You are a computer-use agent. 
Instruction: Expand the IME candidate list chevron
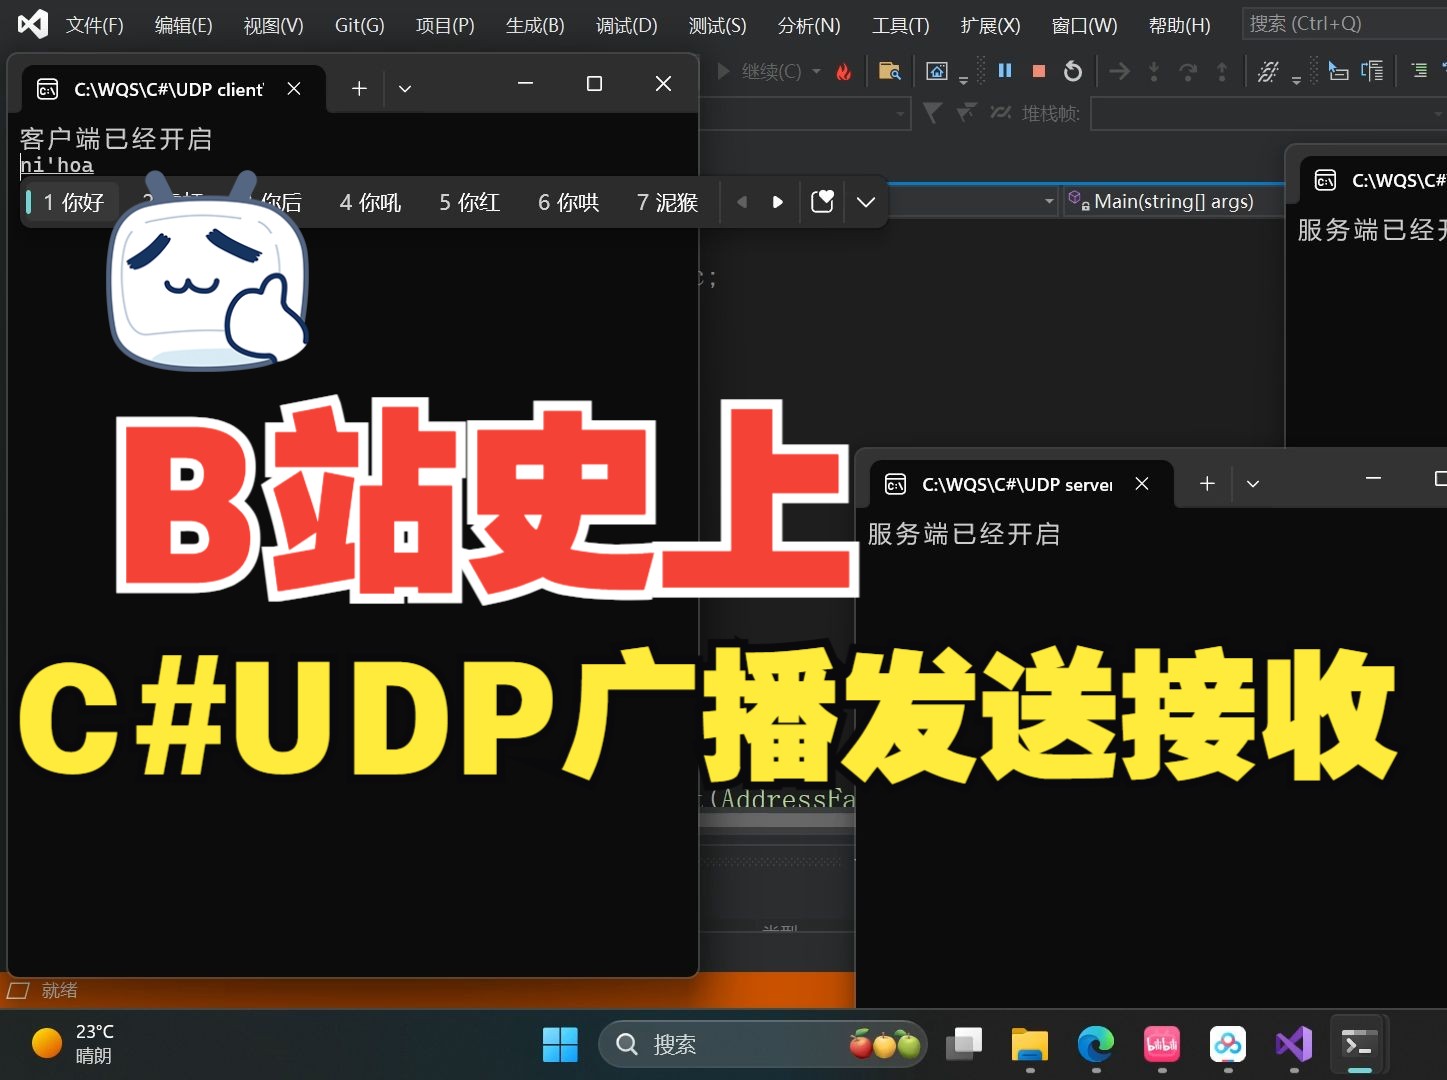(866, 202)
